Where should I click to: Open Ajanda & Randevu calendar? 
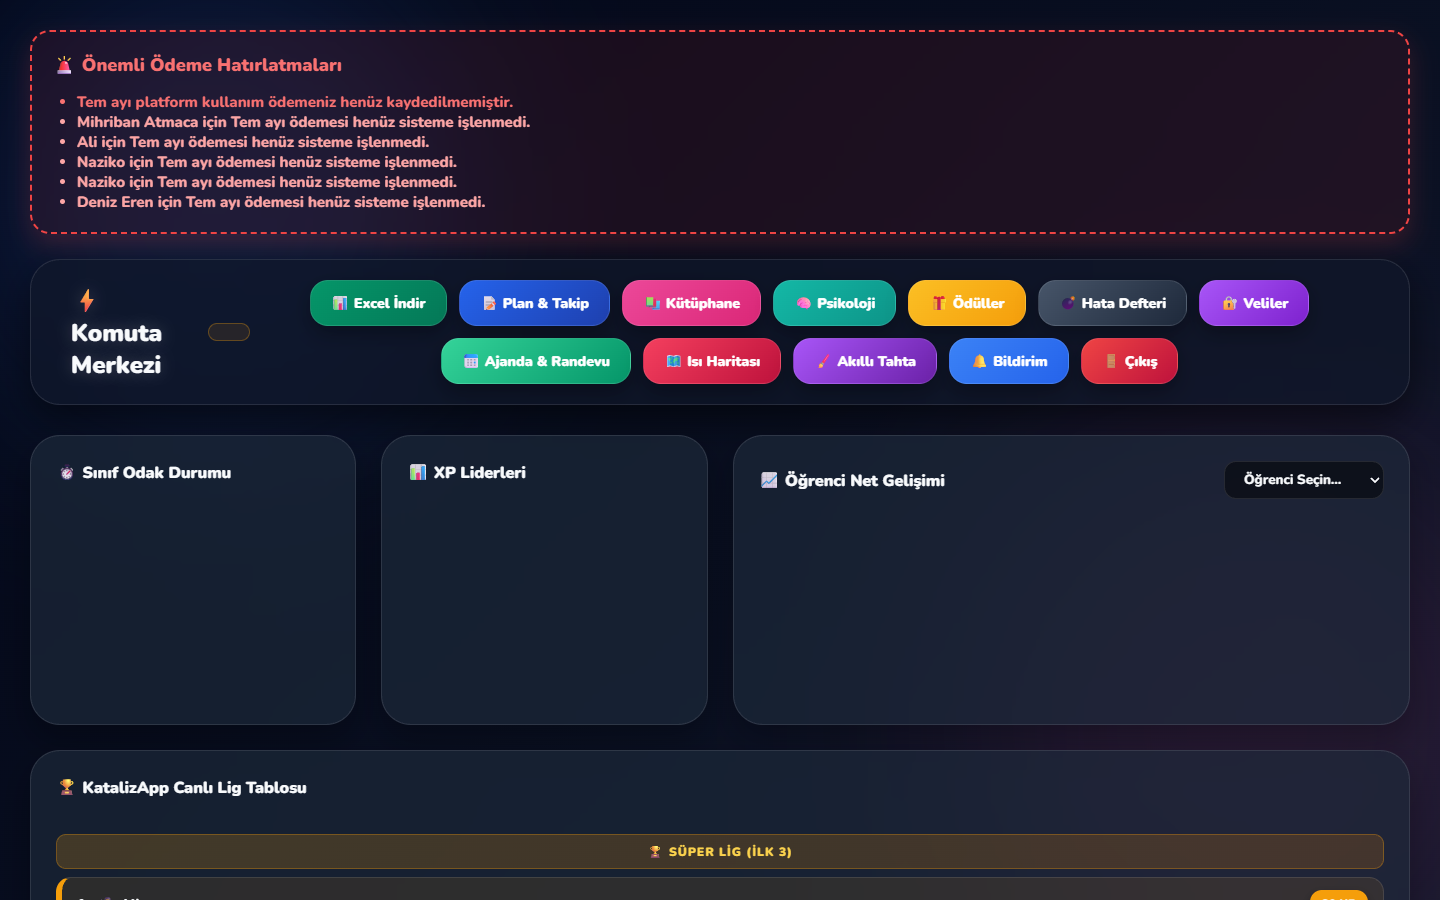point(536,361)
